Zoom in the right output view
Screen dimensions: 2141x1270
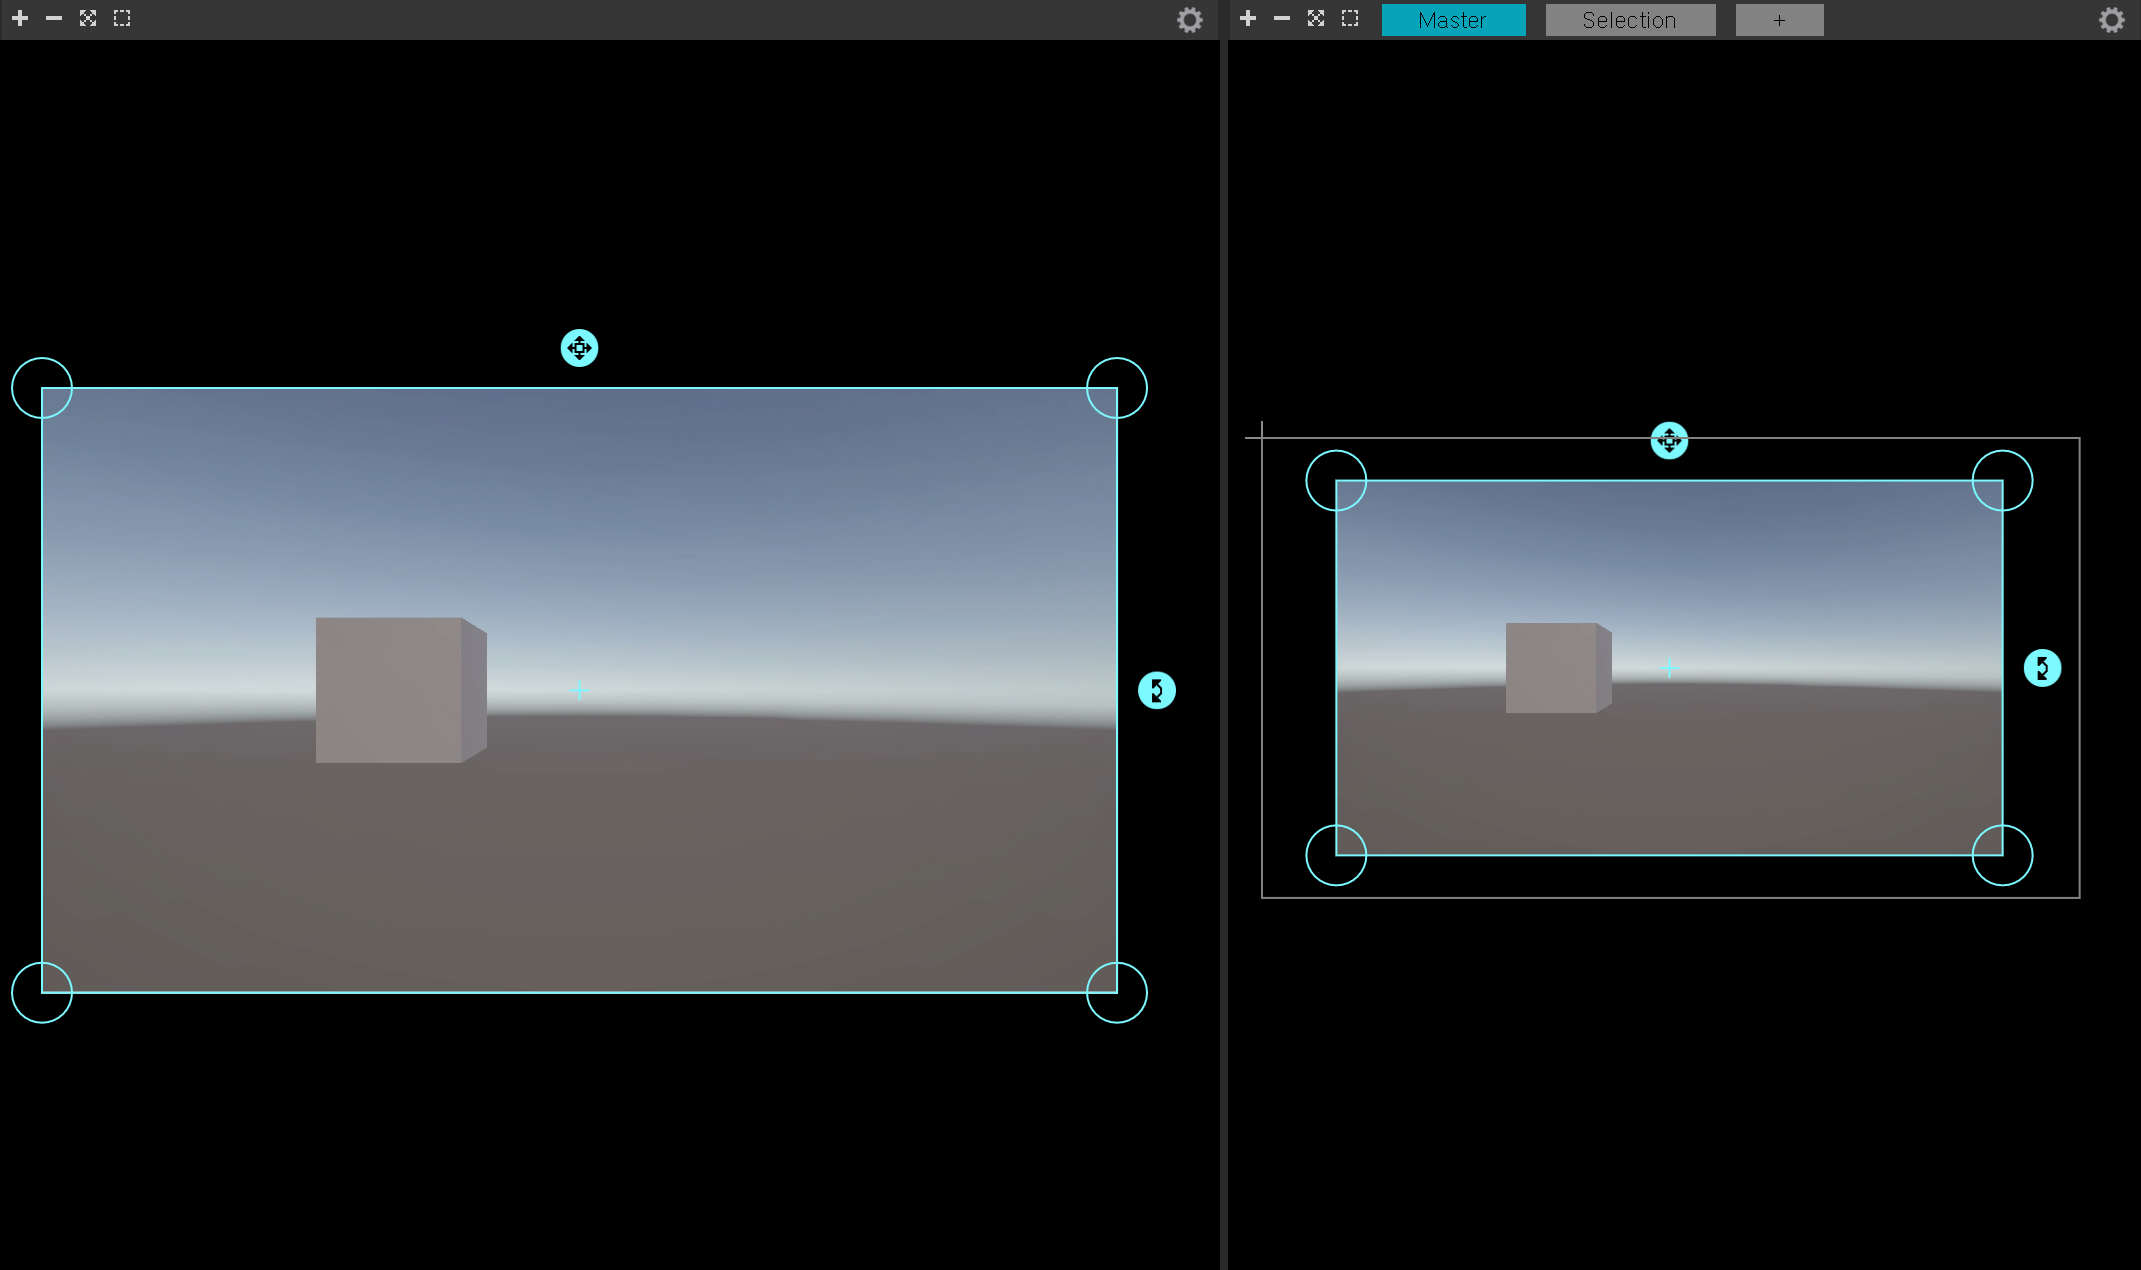(1248, 19)
